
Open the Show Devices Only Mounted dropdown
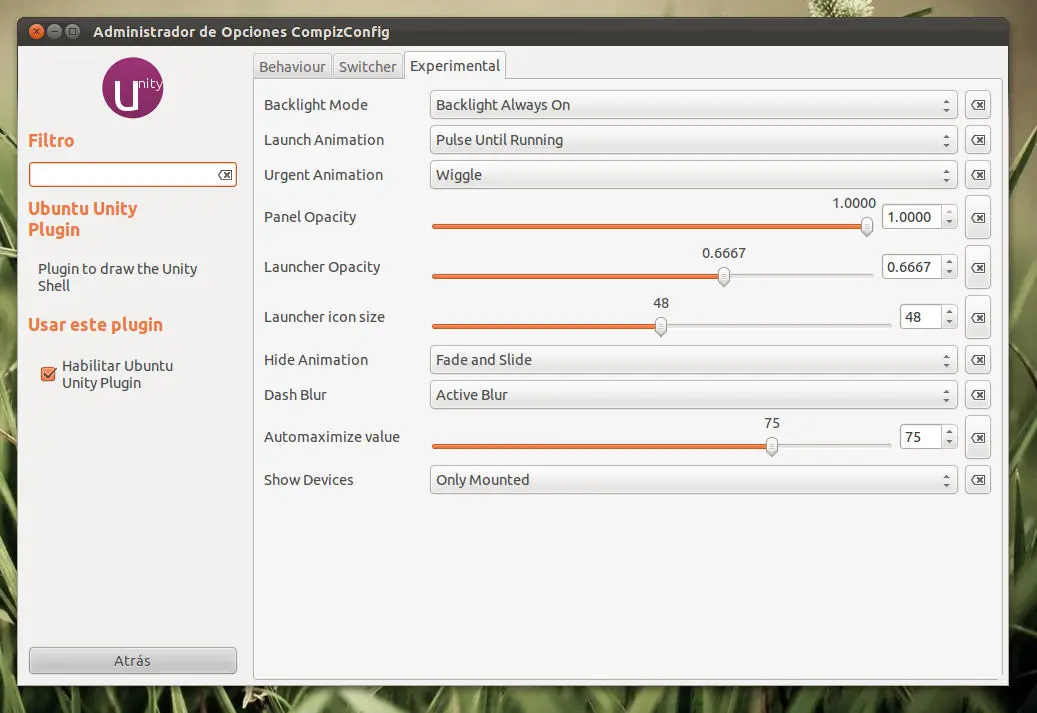pyautogui.click(x=693, y=480)
